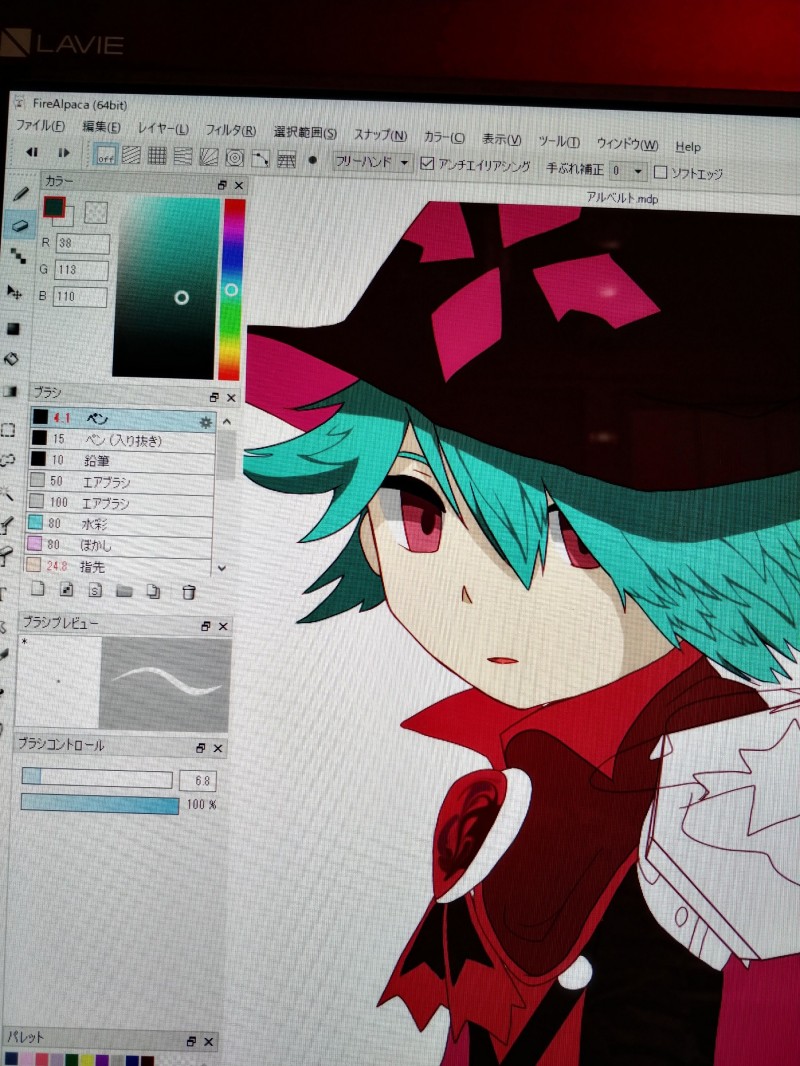800x1066 pixels.
Task: Click the delete brush trash icon
Action: pos(188,592)
